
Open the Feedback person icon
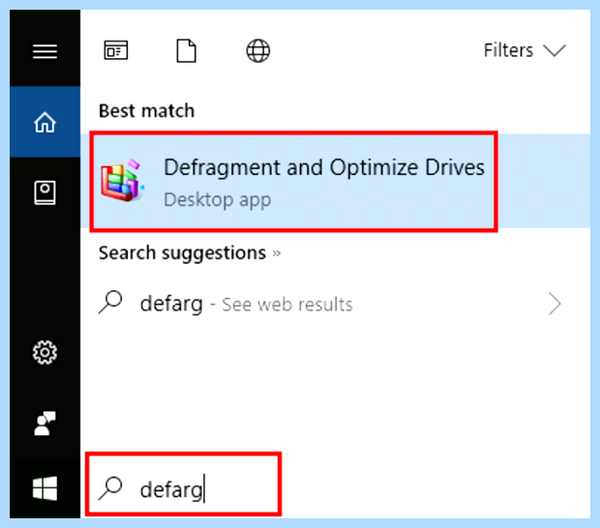coord(45,423)
